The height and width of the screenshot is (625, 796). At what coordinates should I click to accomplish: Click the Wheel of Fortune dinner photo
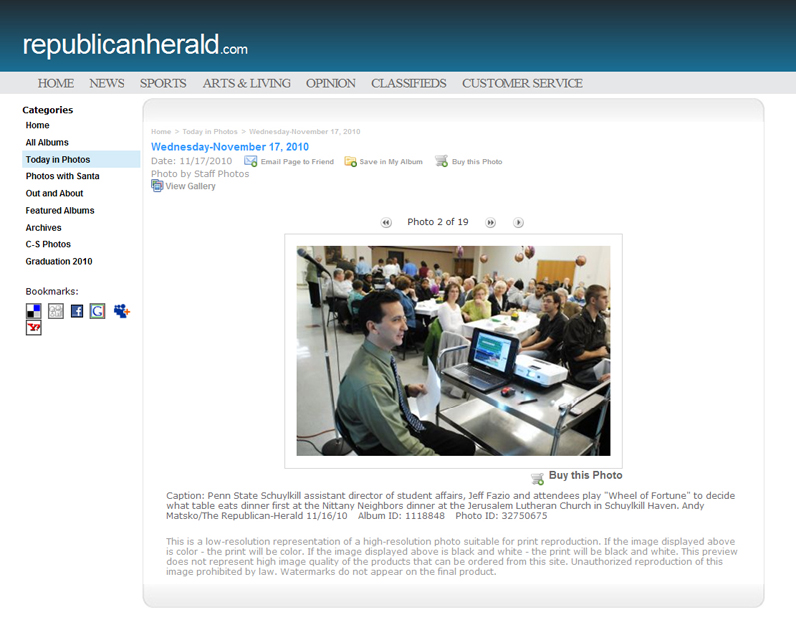453,351
